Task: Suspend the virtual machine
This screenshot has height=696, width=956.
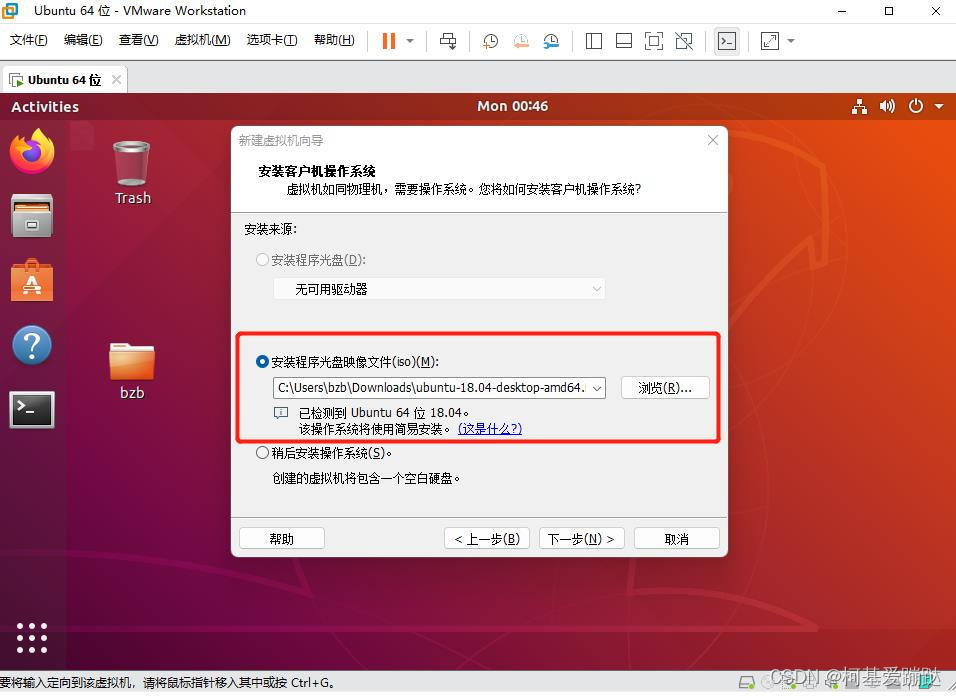Action: (x=386, y=41)
